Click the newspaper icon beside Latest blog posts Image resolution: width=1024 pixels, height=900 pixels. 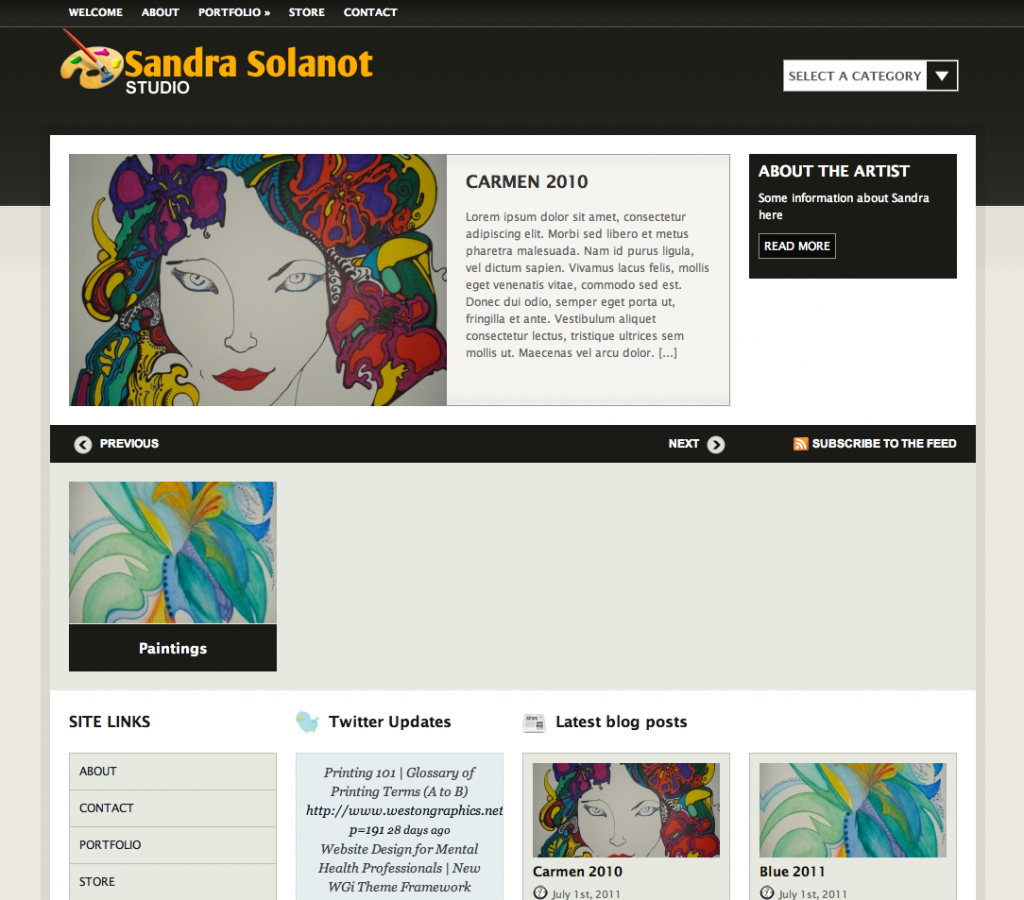coord(534,722)
